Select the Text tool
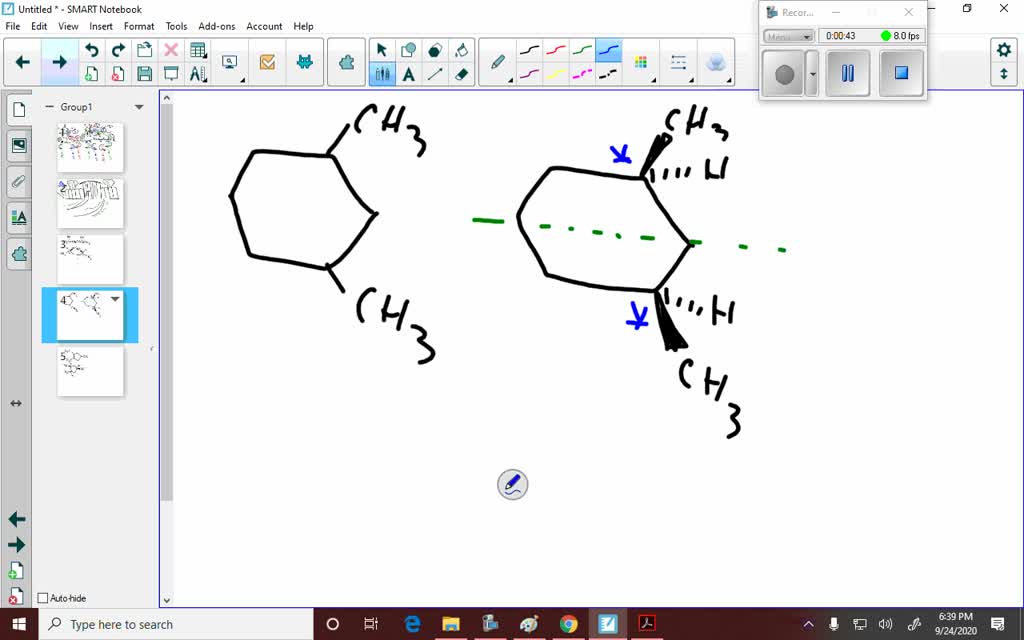Image resolution: width=1024 pixels, height=640 pixels. 410,74
